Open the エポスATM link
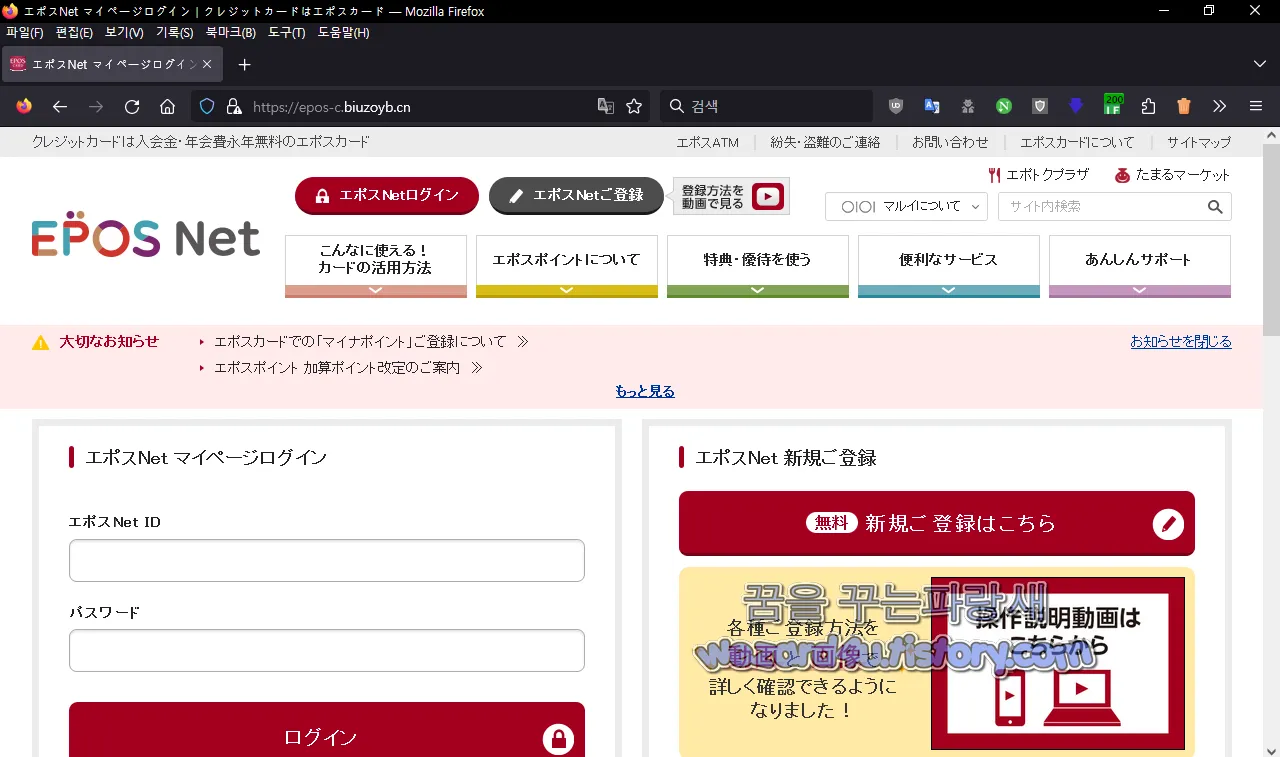 [707, 143]
